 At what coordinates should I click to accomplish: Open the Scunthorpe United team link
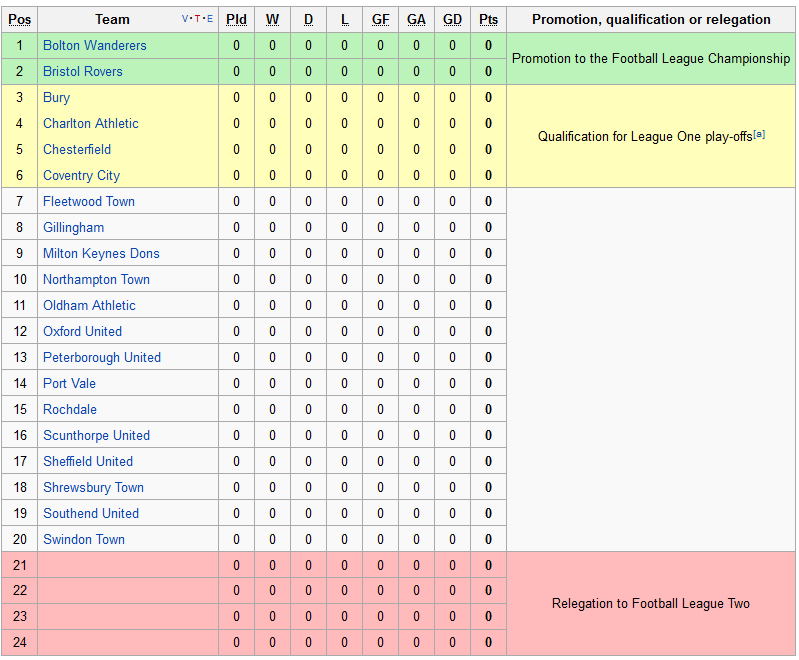tap(96, 435)
